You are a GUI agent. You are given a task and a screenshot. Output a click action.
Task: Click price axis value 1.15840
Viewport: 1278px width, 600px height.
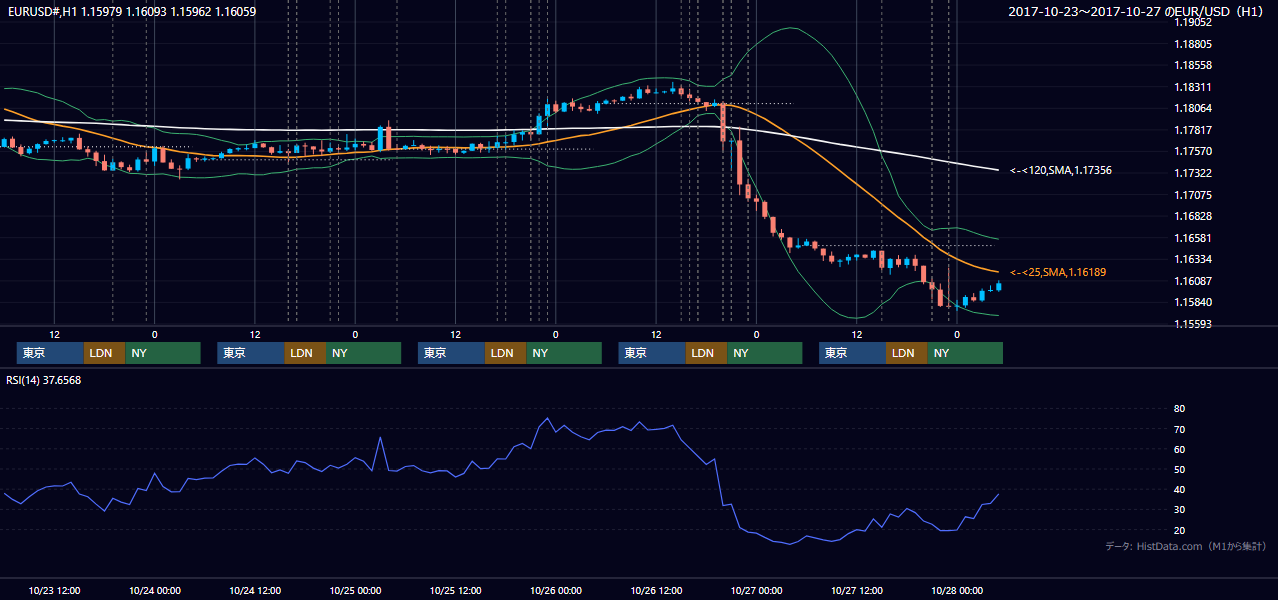click(x=1193, y=302)
